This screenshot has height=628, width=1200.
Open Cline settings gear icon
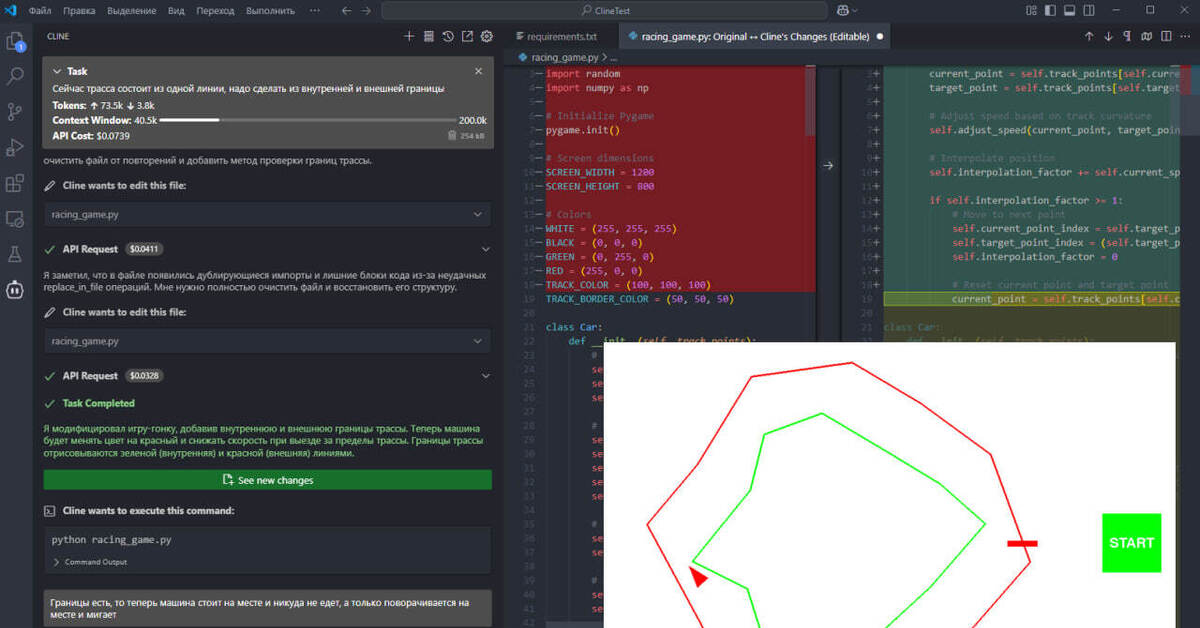click(487, 36)
